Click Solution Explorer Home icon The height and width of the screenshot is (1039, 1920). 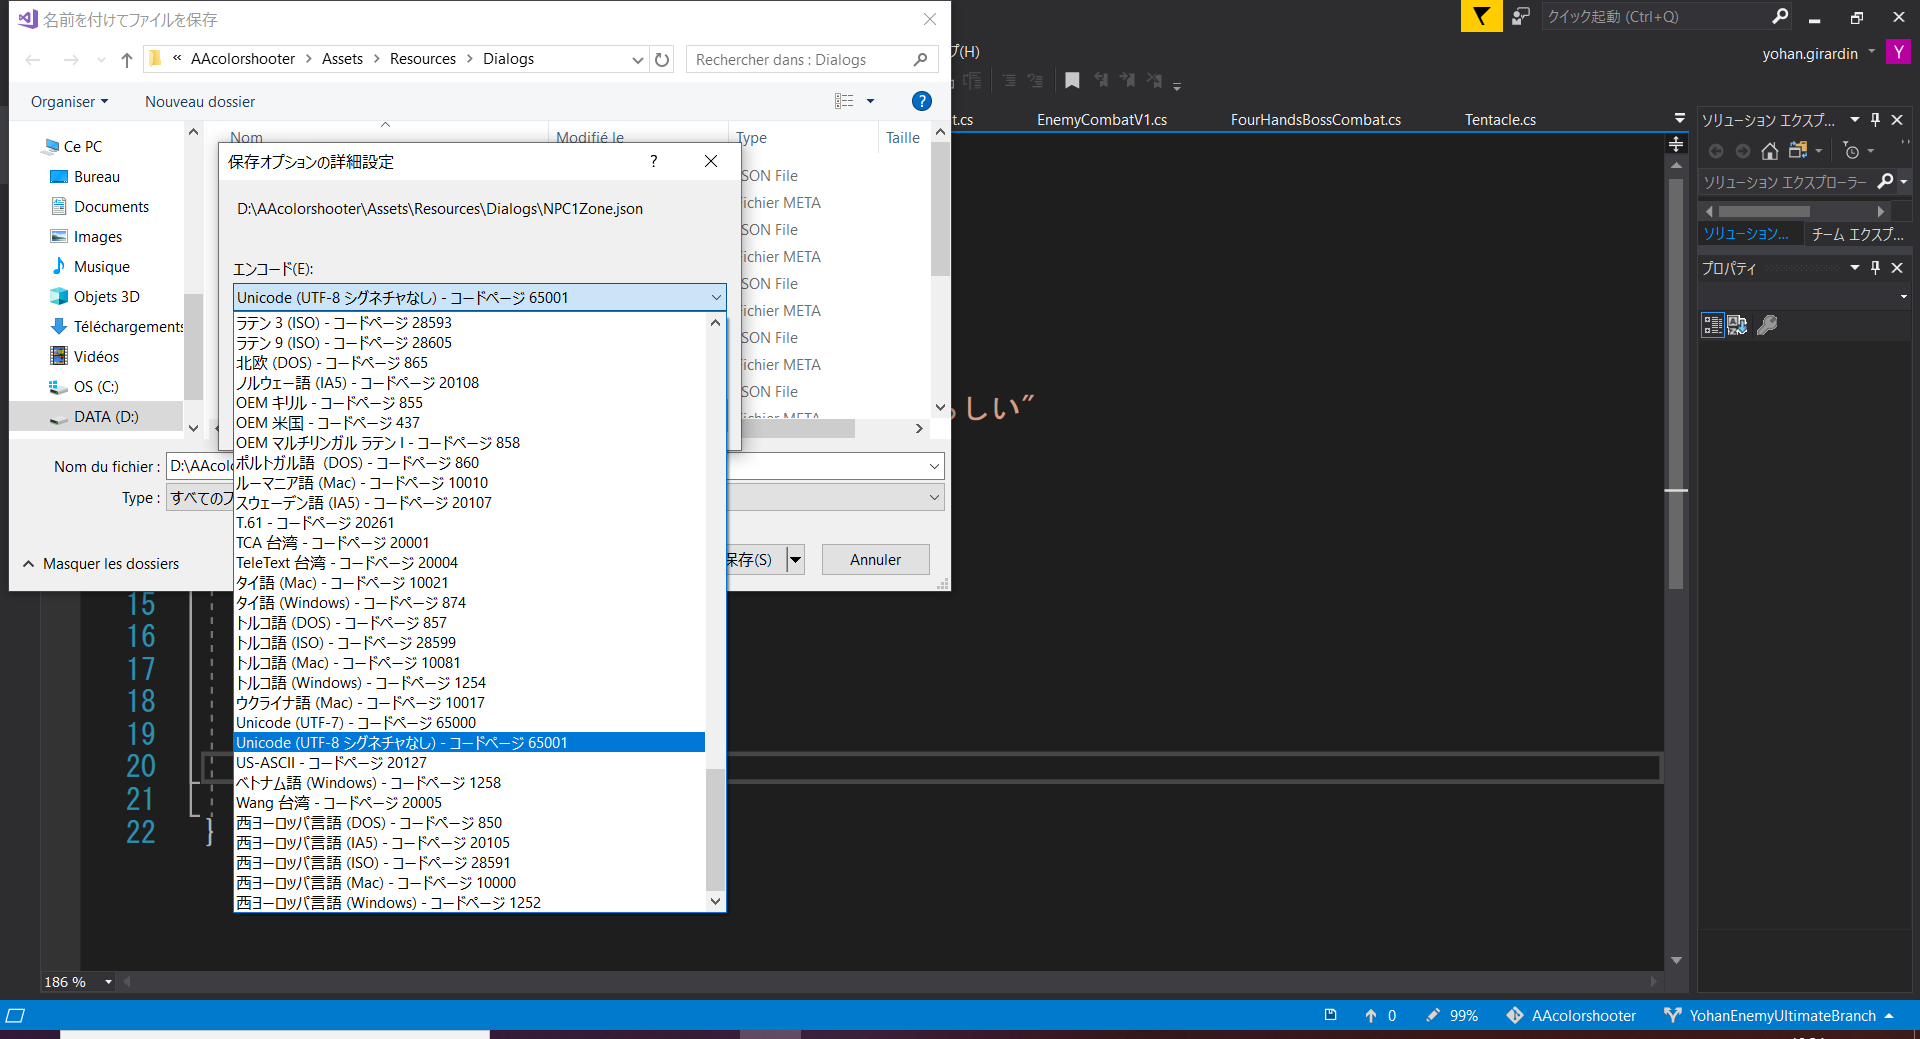pyautogui.click(x=1770, y=151)
